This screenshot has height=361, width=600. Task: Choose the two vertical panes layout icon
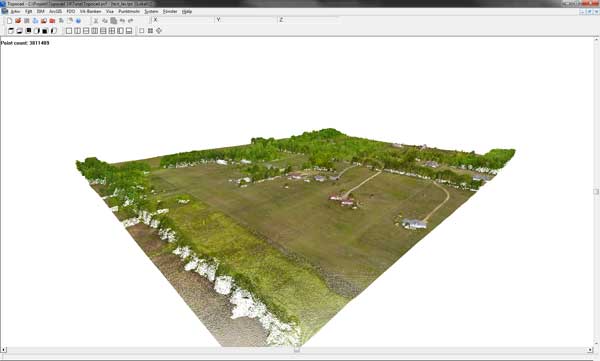pos(77,31)
